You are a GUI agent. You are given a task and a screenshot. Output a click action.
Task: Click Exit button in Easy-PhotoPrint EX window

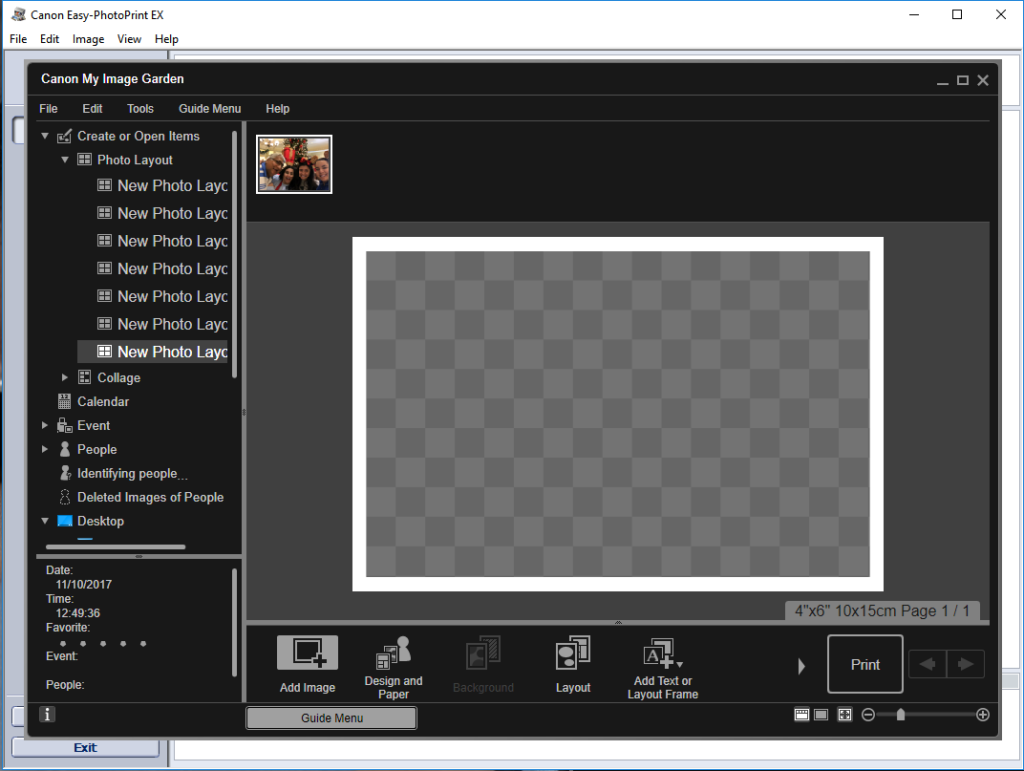click(85, 747)
